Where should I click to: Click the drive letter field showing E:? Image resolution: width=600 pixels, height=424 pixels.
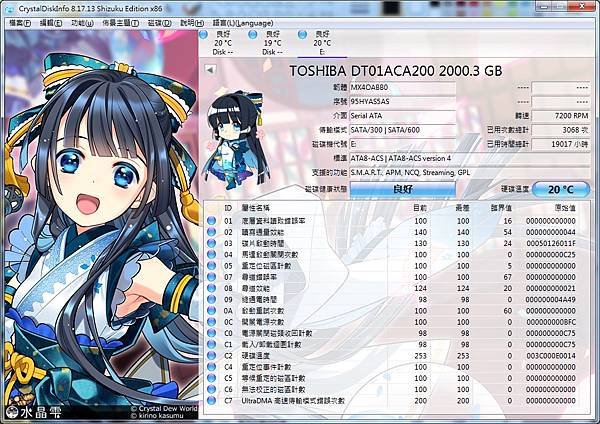pos(403,144)
